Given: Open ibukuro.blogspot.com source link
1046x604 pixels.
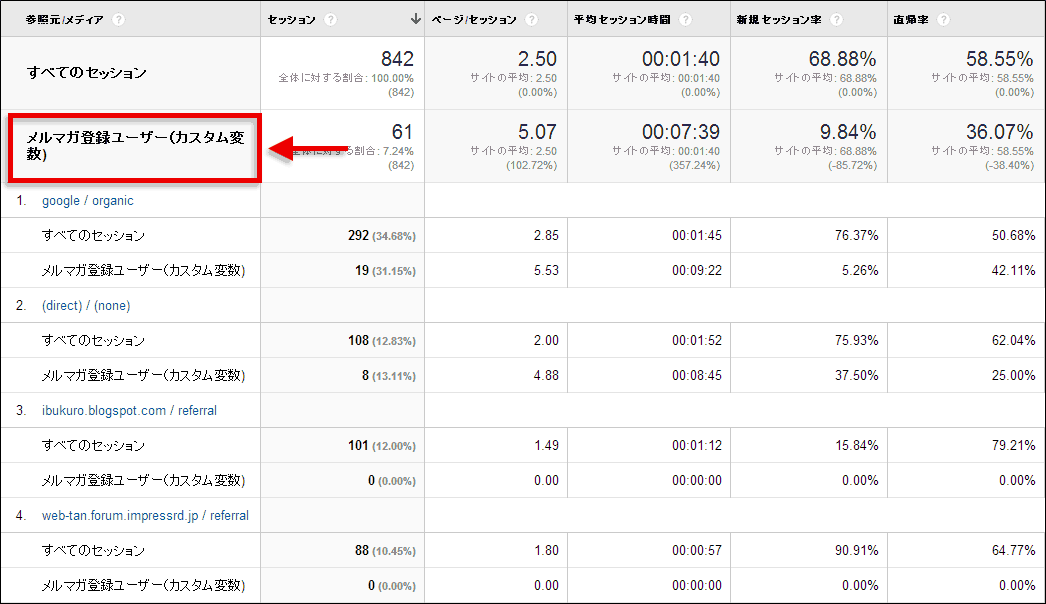Looking at the screenshot, I should [104, 411].
